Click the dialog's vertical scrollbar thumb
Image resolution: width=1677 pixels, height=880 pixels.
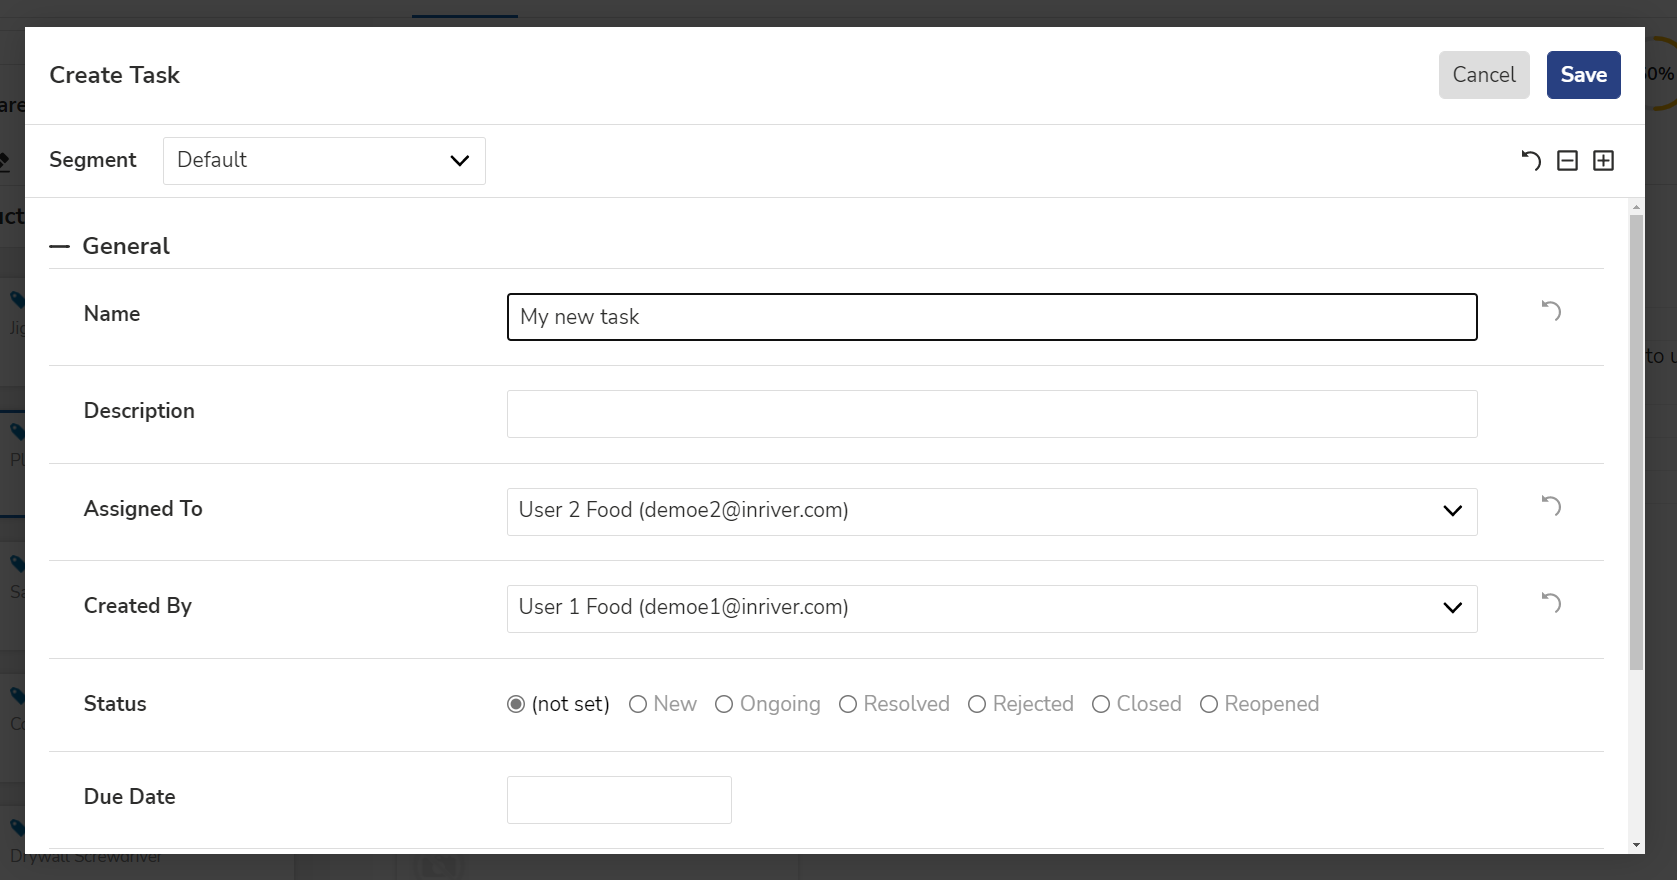(1636, 442)
